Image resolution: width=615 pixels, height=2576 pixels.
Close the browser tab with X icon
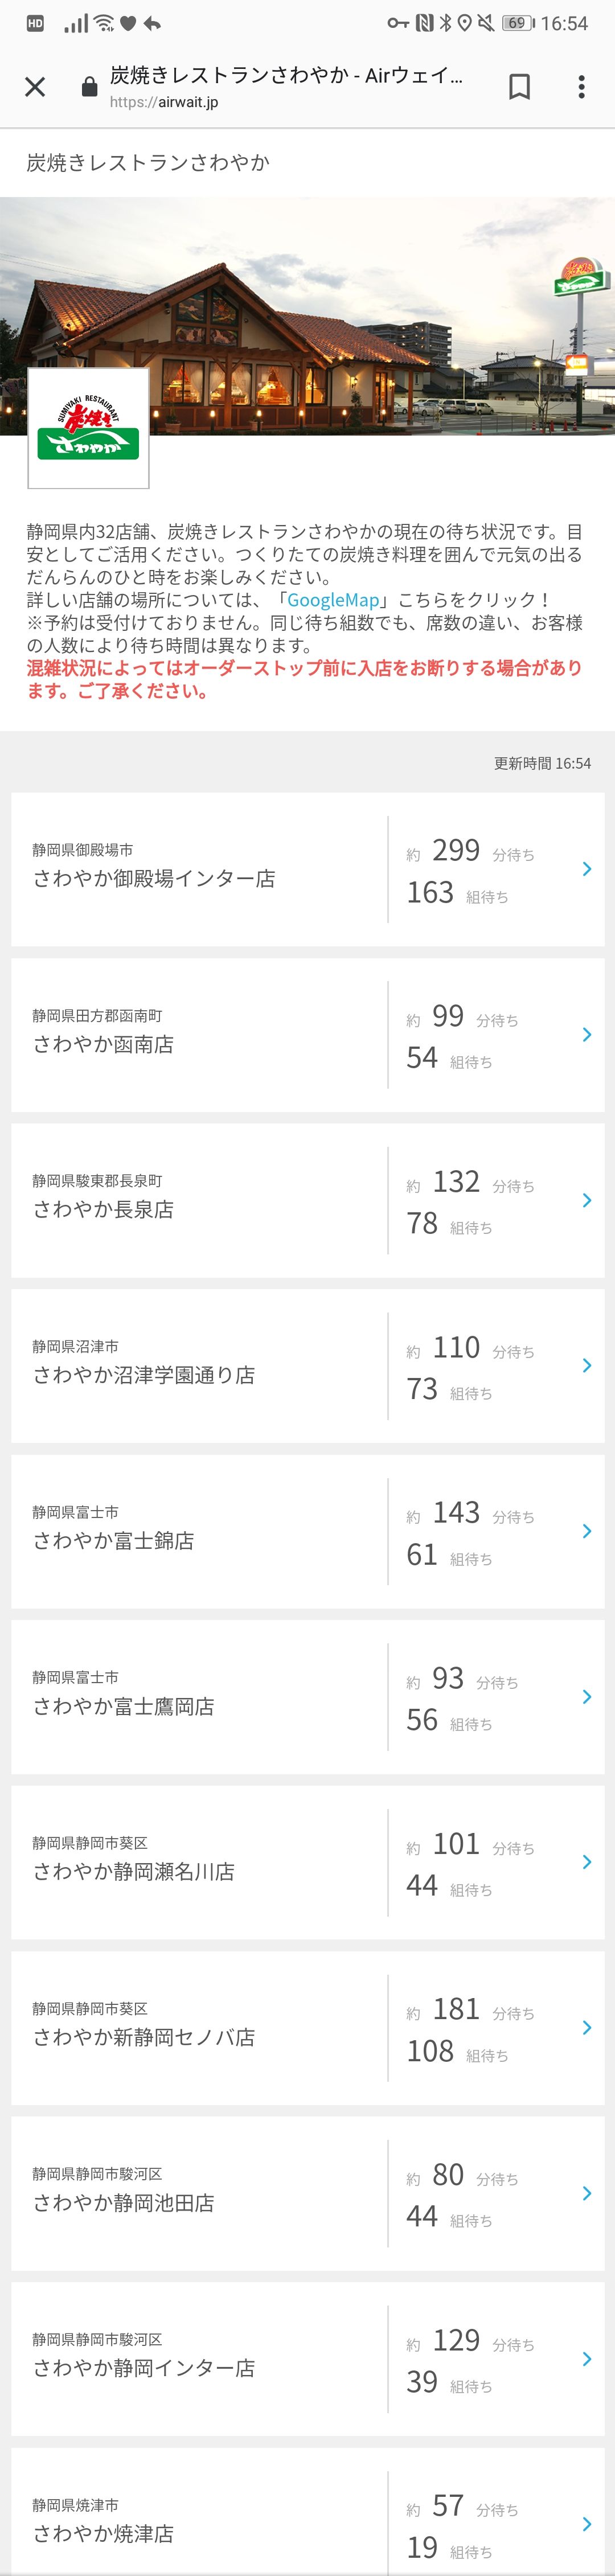35,87
